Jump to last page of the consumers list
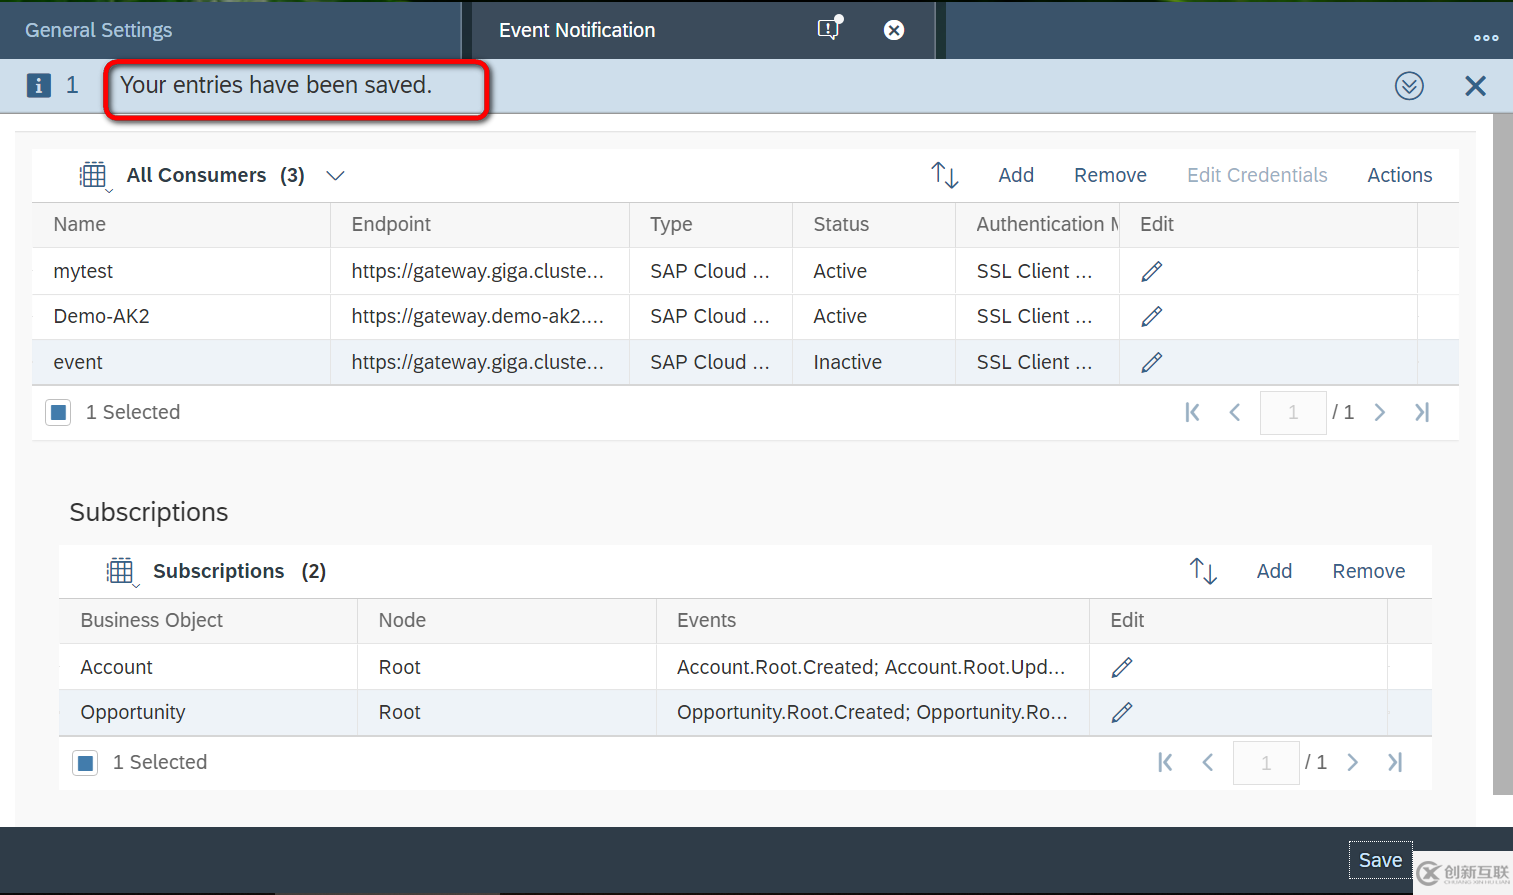The image size is (1513, 895). click(1422, 412)
